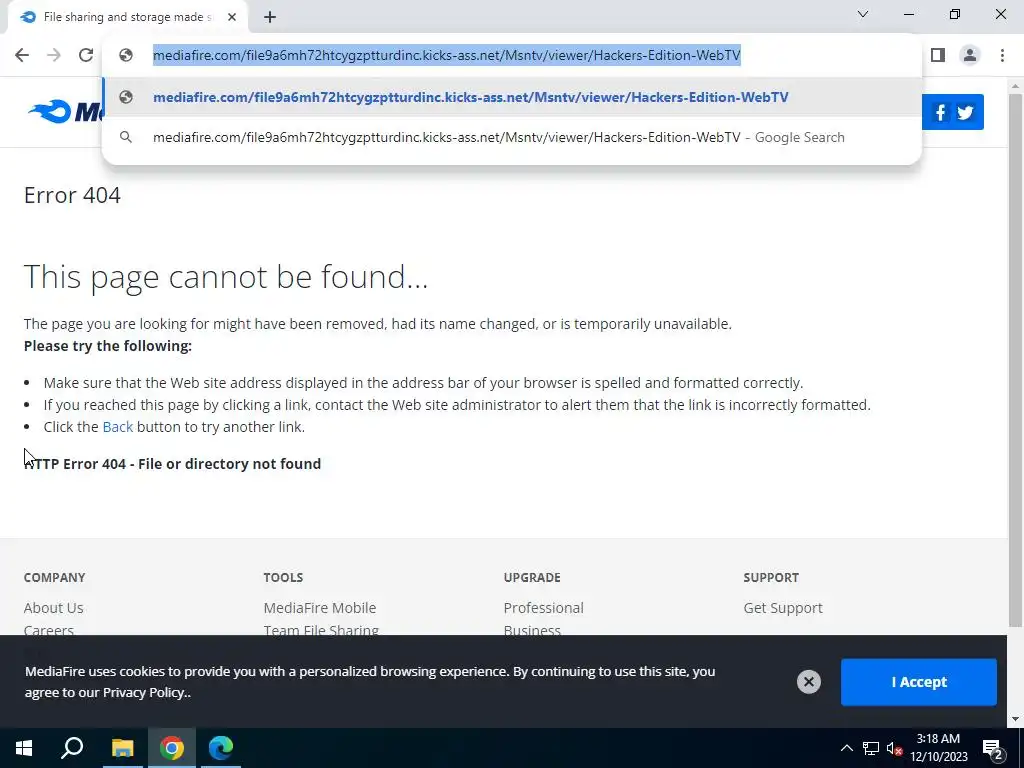Click 'Please try the following:' text

(x=108, y=346)
